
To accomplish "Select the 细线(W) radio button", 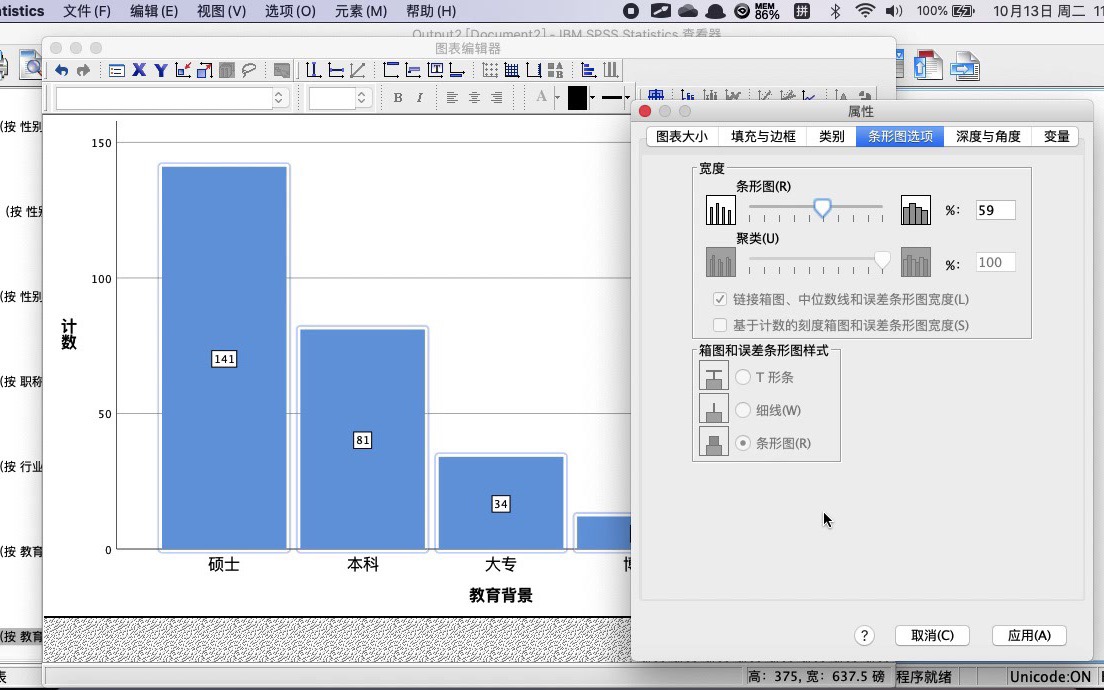I will (743, 410).
